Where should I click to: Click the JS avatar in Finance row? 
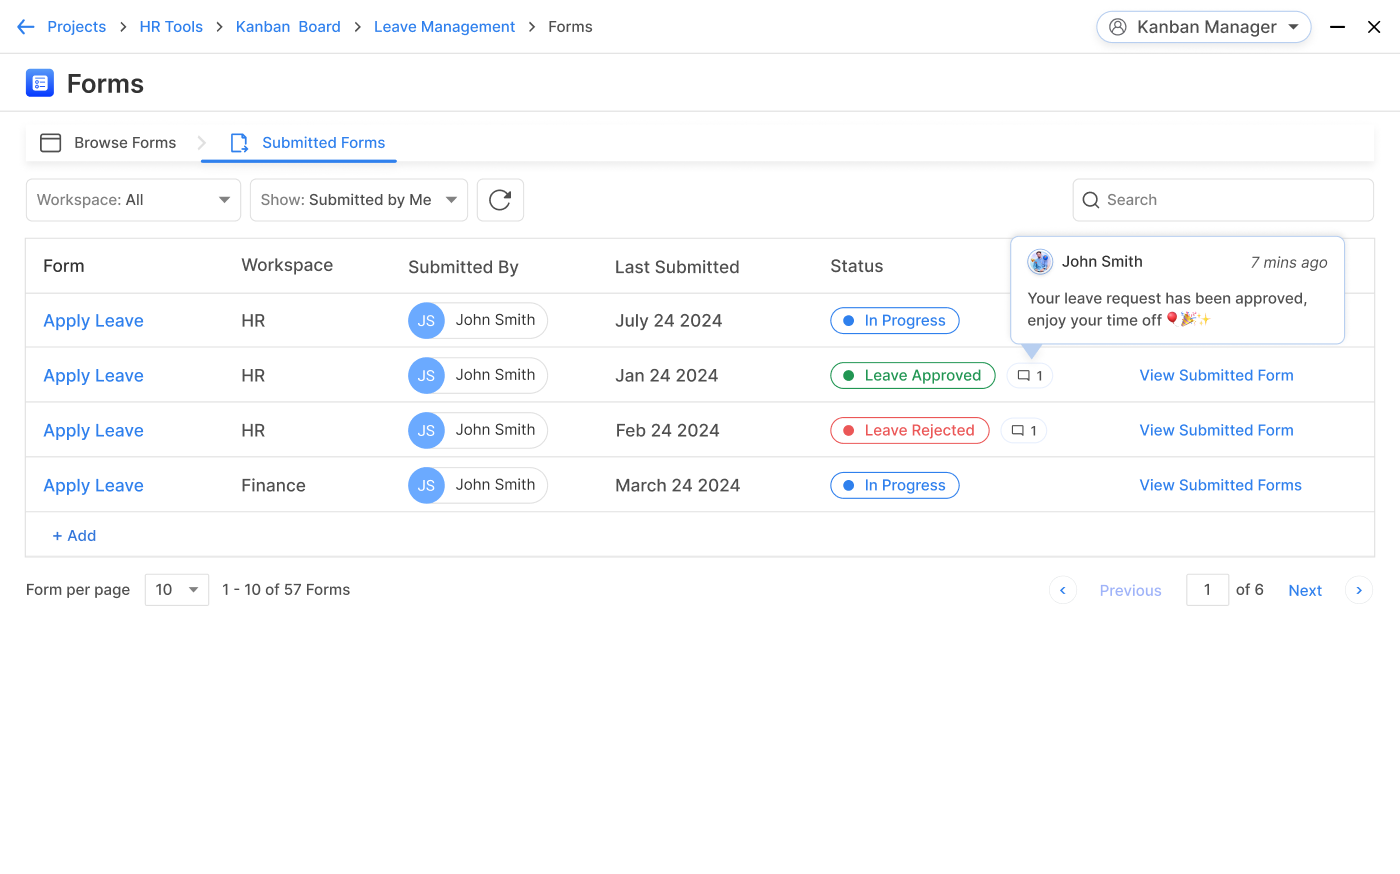pos(426,486)
